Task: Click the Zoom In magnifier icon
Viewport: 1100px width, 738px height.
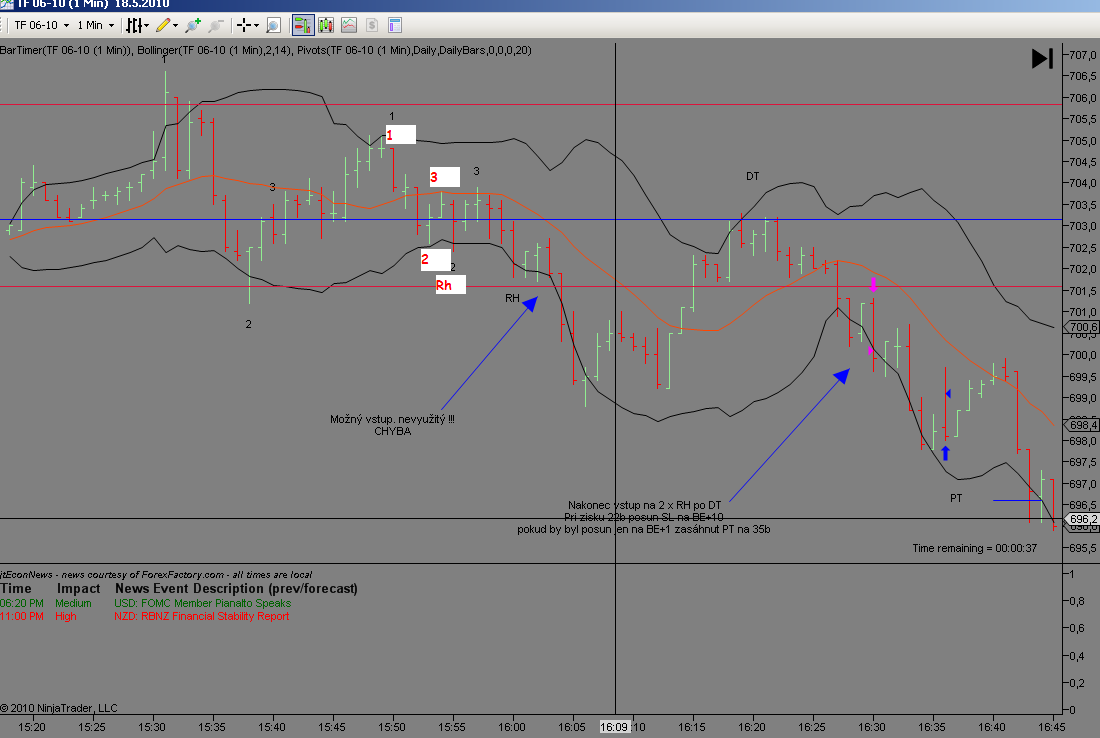Action: [193, 25]
